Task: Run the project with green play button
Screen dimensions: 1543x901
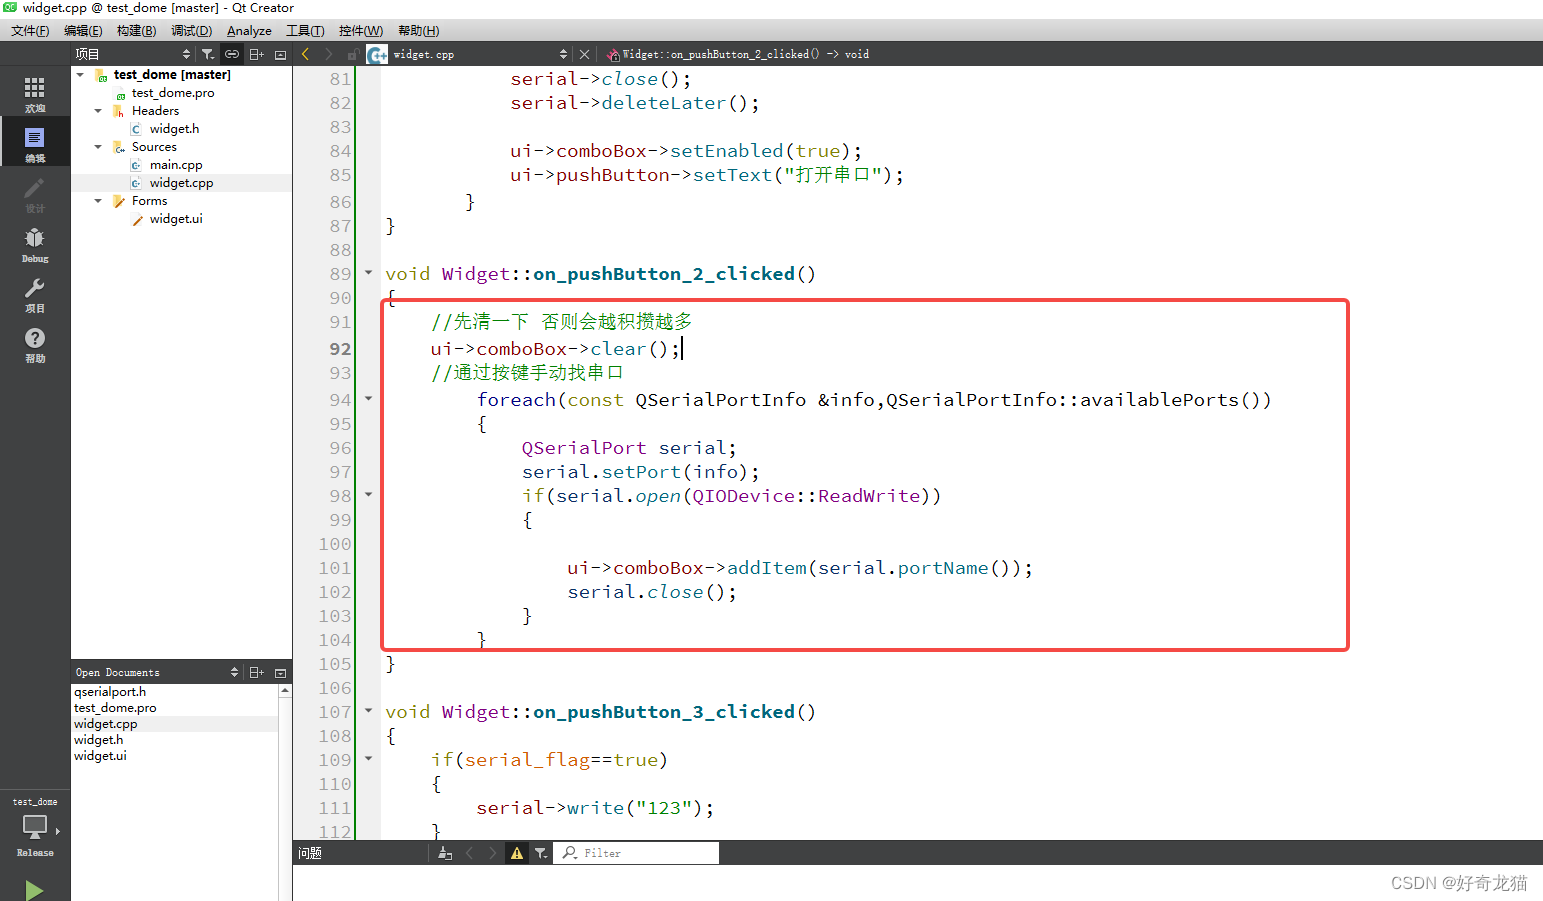Action: (x=34, y=889)
